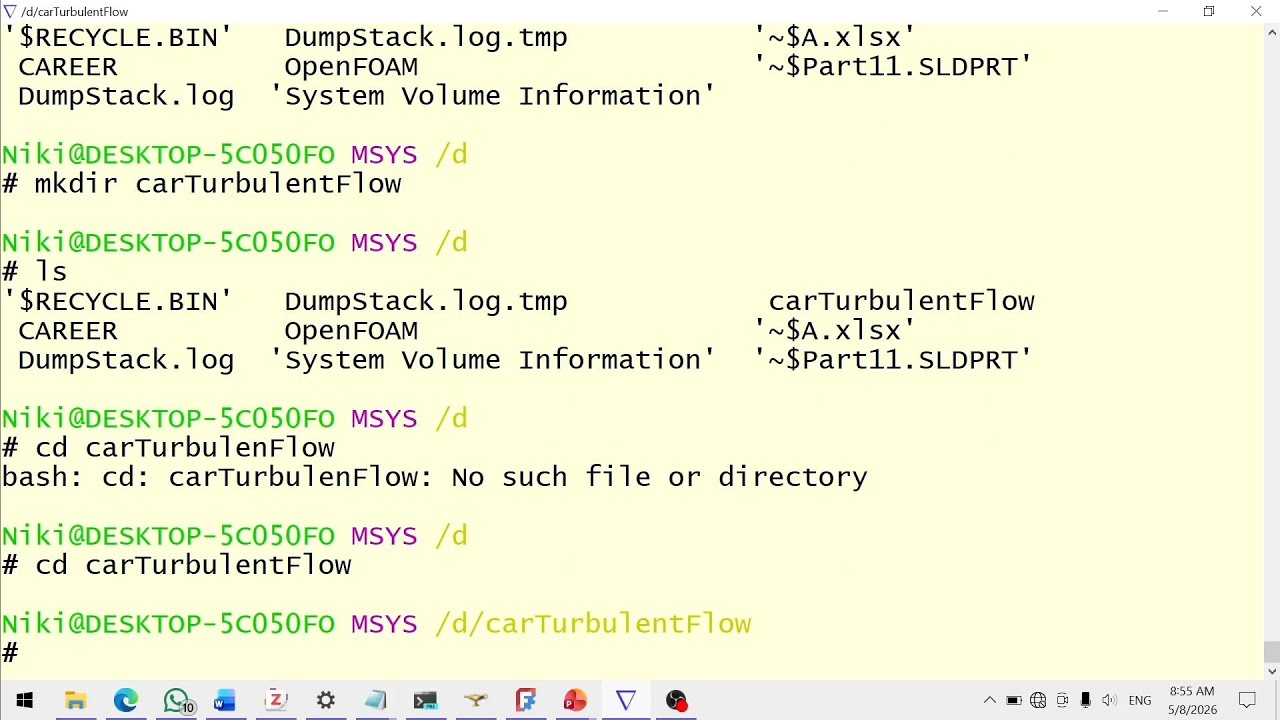Open the network globe status icon
Image resolution: width=1280 pixels, height=720 pixels.
point(1038,700)
